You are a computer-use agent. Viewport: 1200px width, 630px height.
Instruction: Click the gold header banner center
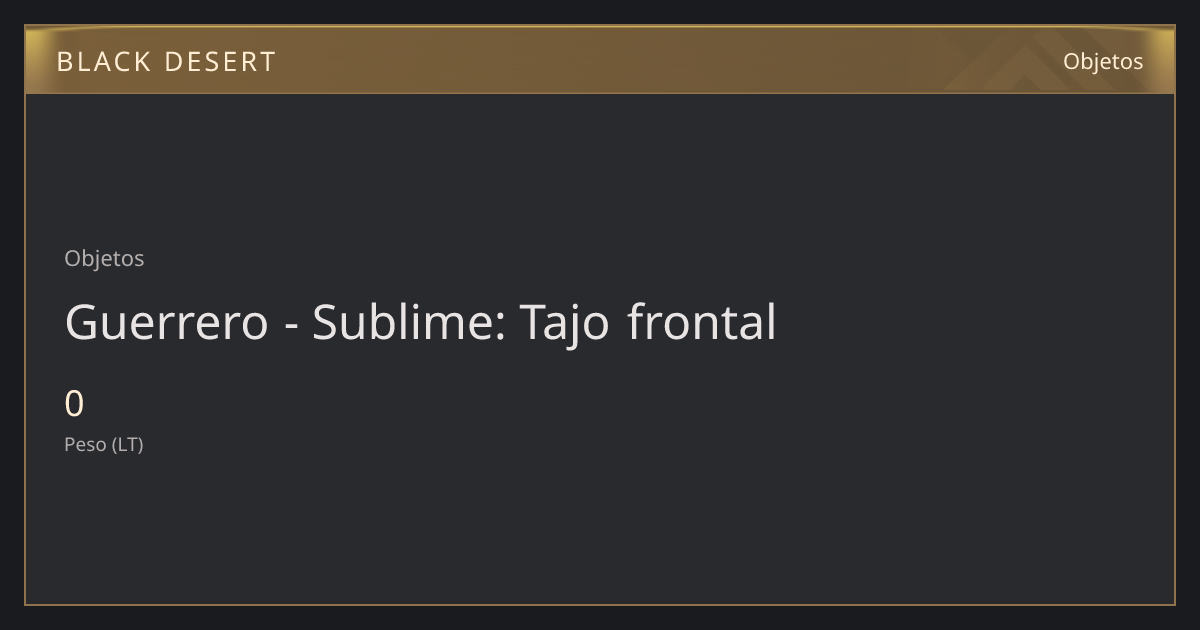pyautogui.click(x=600, y=60)
